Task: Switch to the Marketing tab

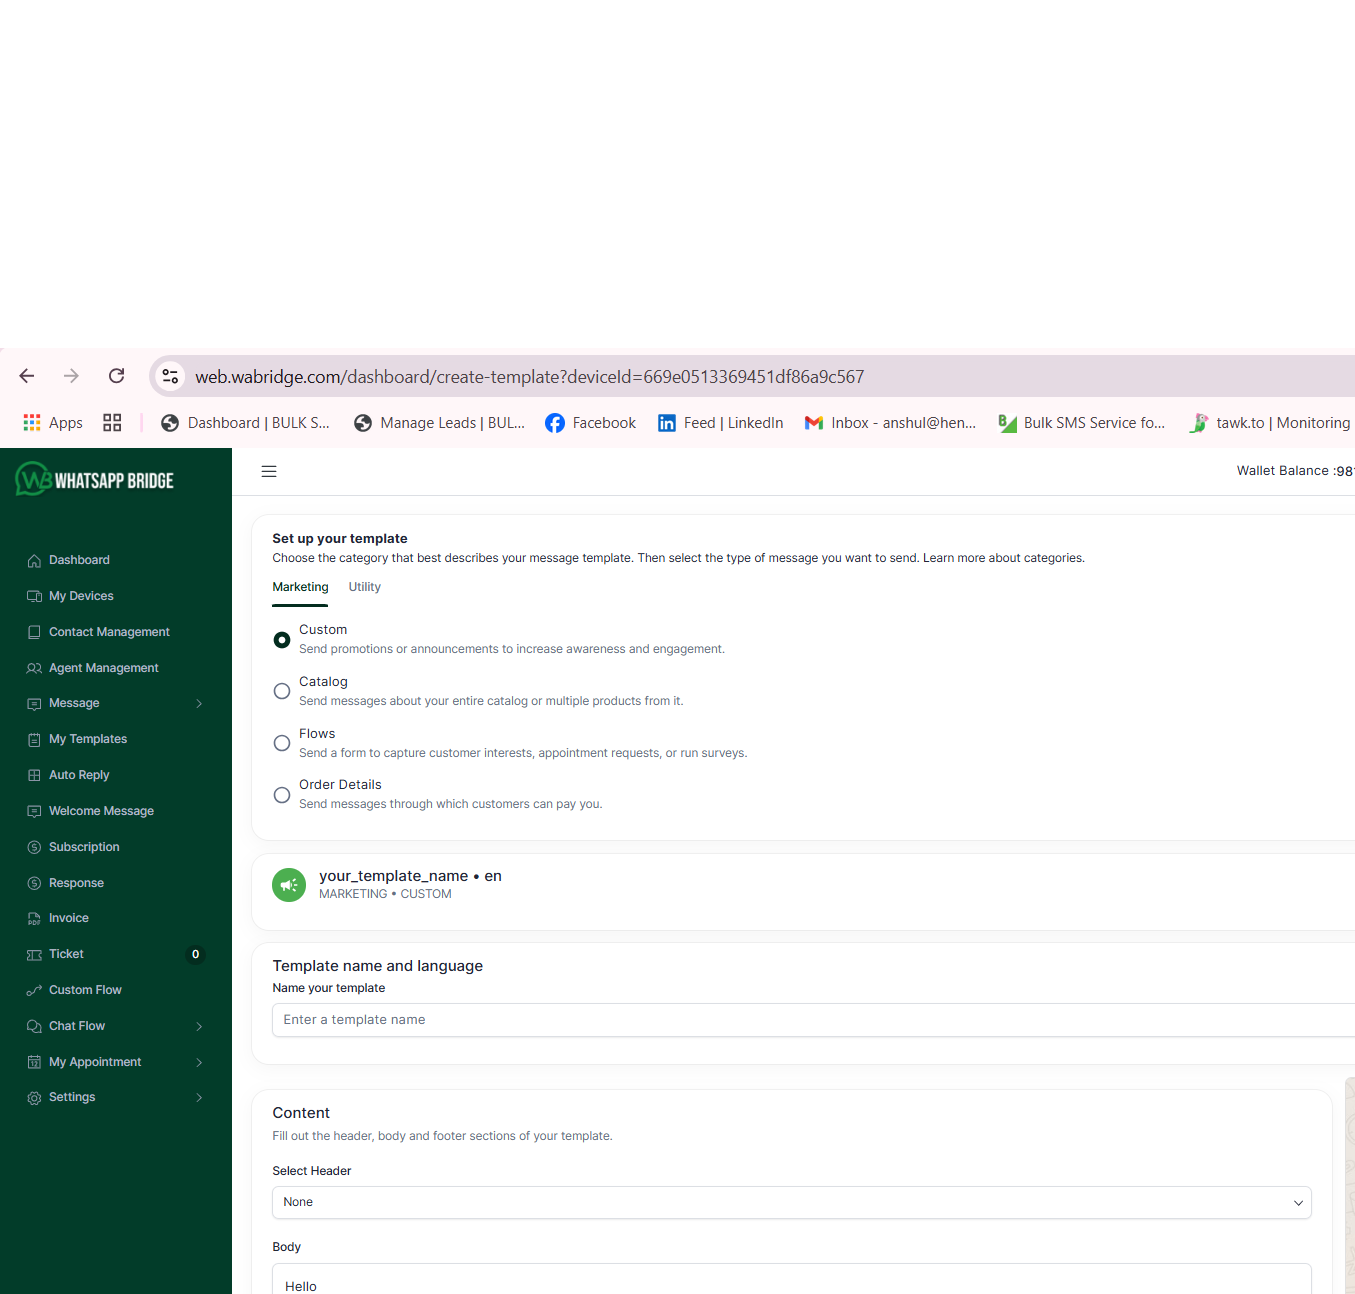Action: pos(300,587)
